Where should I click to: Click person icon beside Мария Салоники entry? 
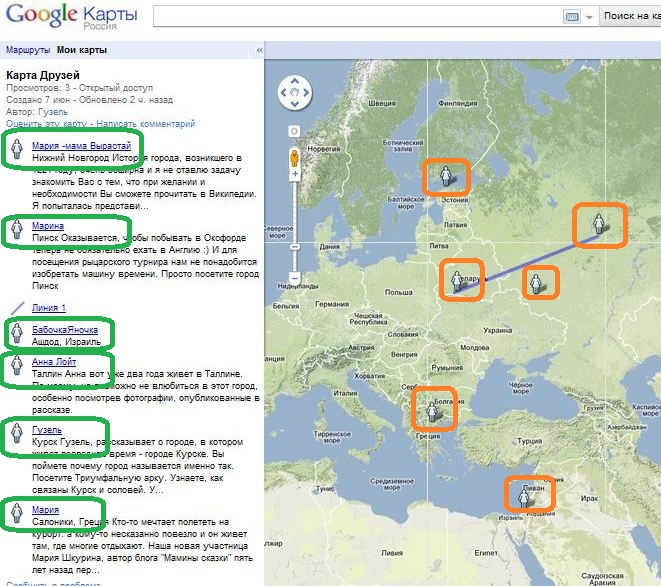[16, 513]
